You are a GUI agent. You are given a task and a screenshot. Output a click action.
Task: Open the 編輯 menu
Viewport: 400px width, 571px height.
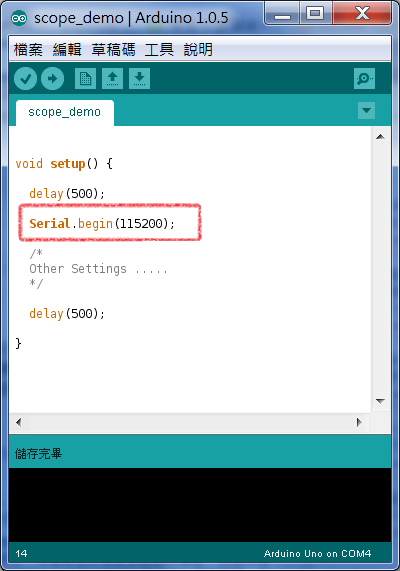(x=67, y=50)
